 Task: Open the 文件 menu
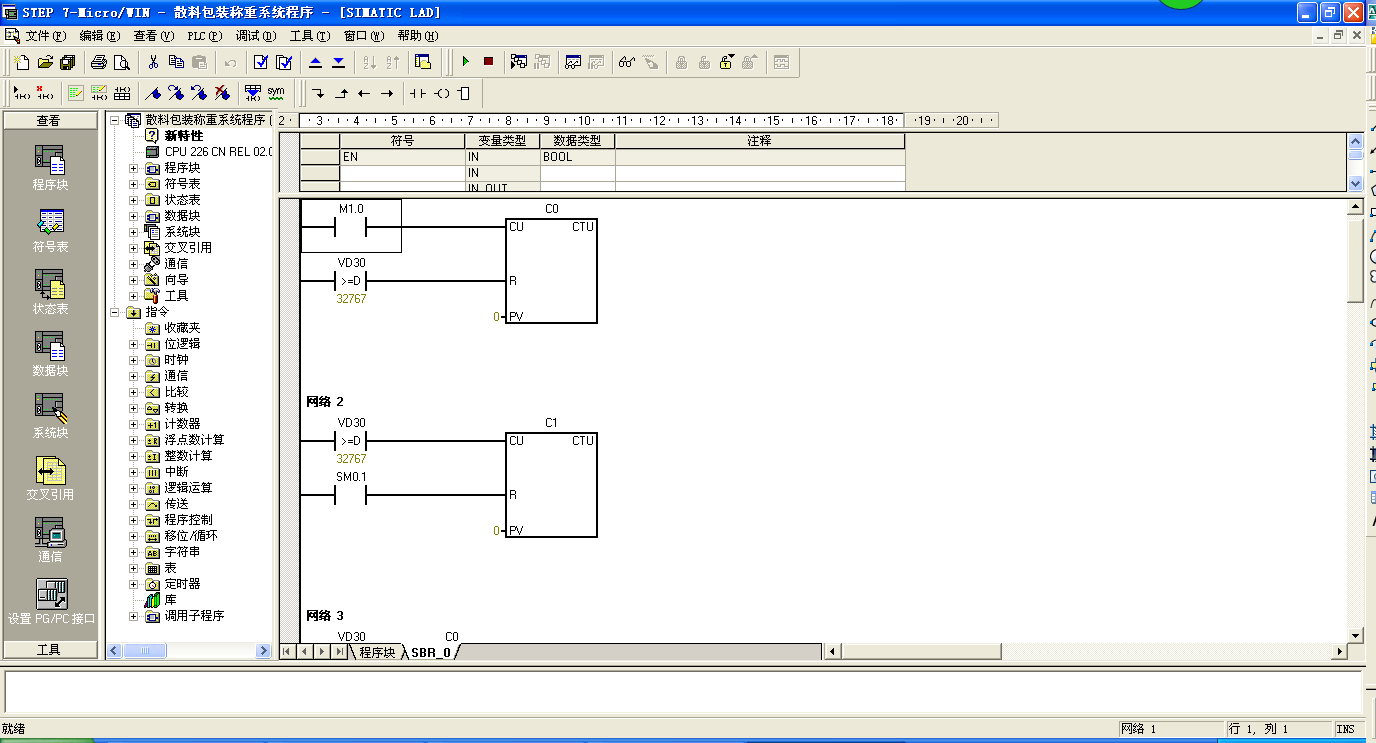[45, 36]
